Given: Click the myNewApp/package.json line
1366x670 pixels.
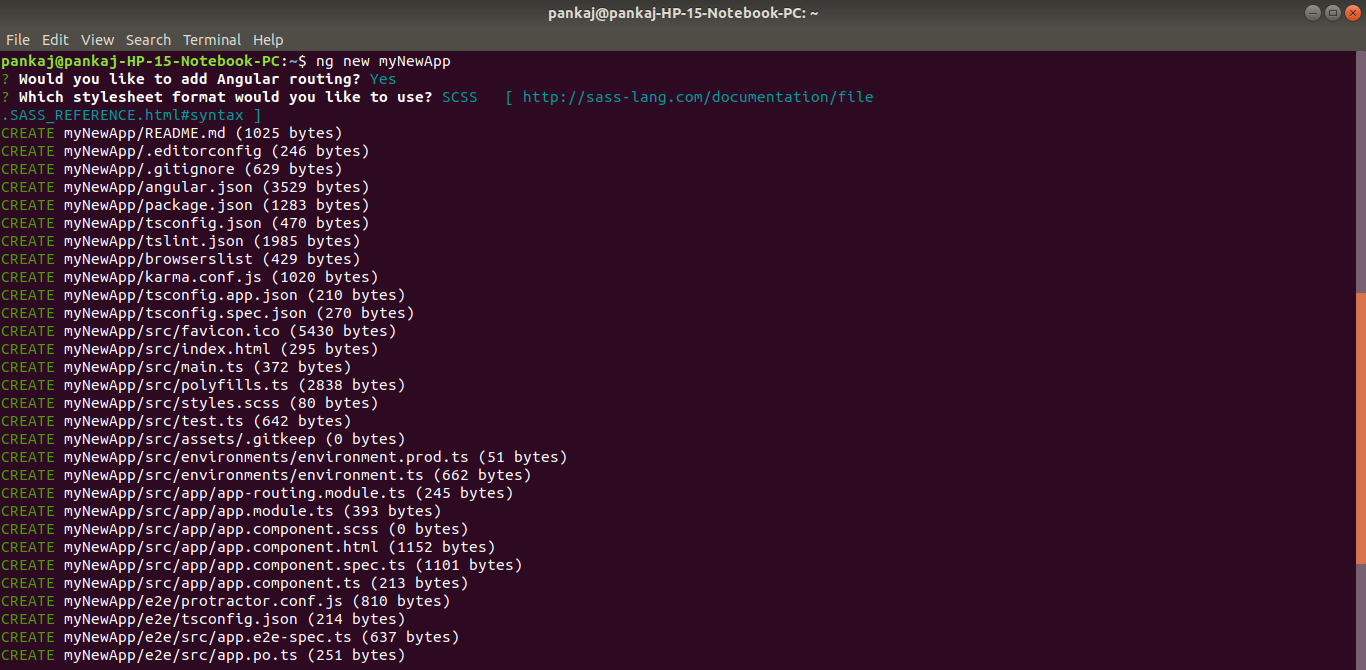Looking at the screenshot, I should click(185, 205).
